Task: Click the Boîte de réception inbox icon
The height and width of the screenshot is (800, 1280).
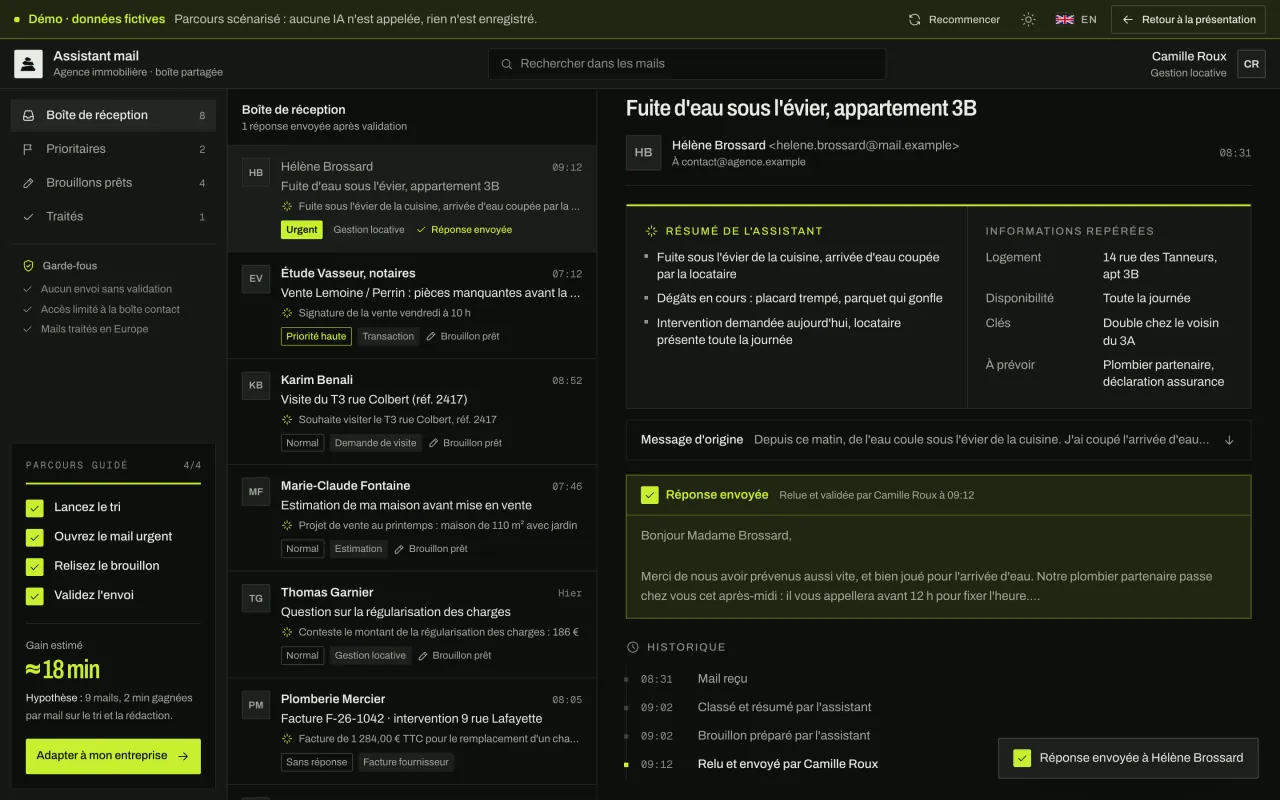Action: pos(28,115)
